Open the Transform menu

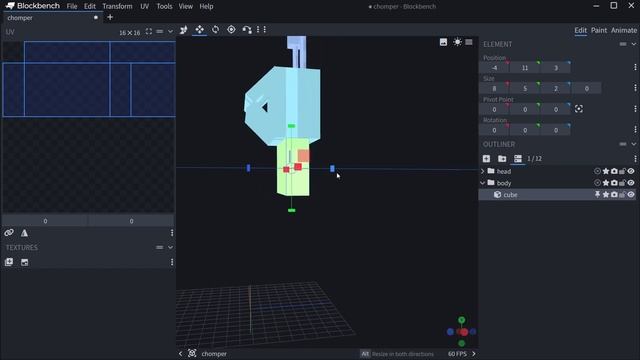(117, 6)
